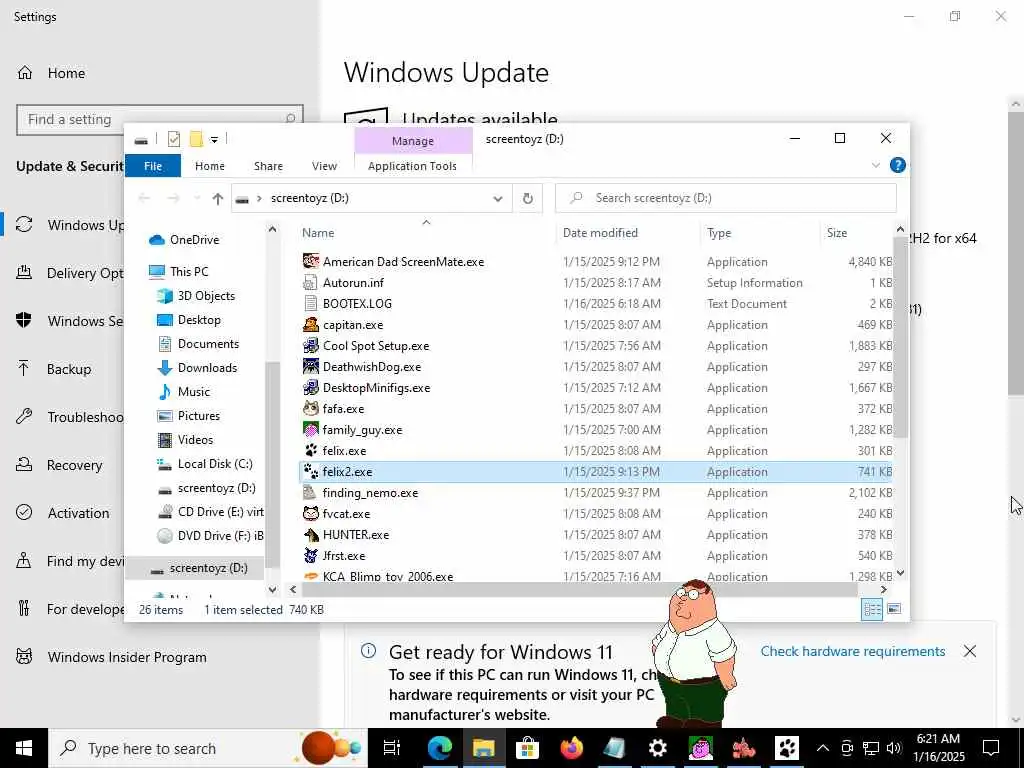Open Local Disk (C:) in navigation pane
The image size is (1024, 768).
tap(215, 464)
